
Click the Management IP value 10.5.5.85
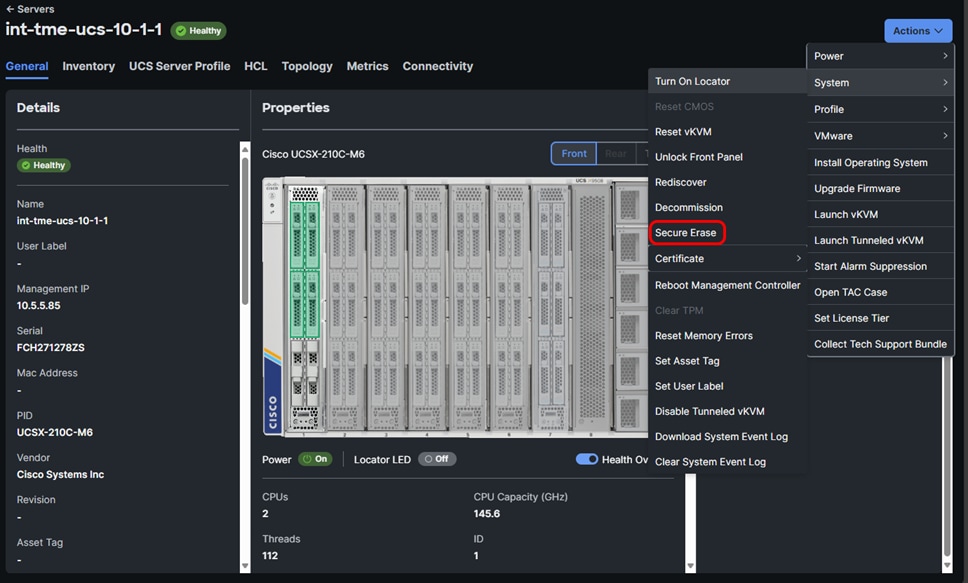pos(38,306)
